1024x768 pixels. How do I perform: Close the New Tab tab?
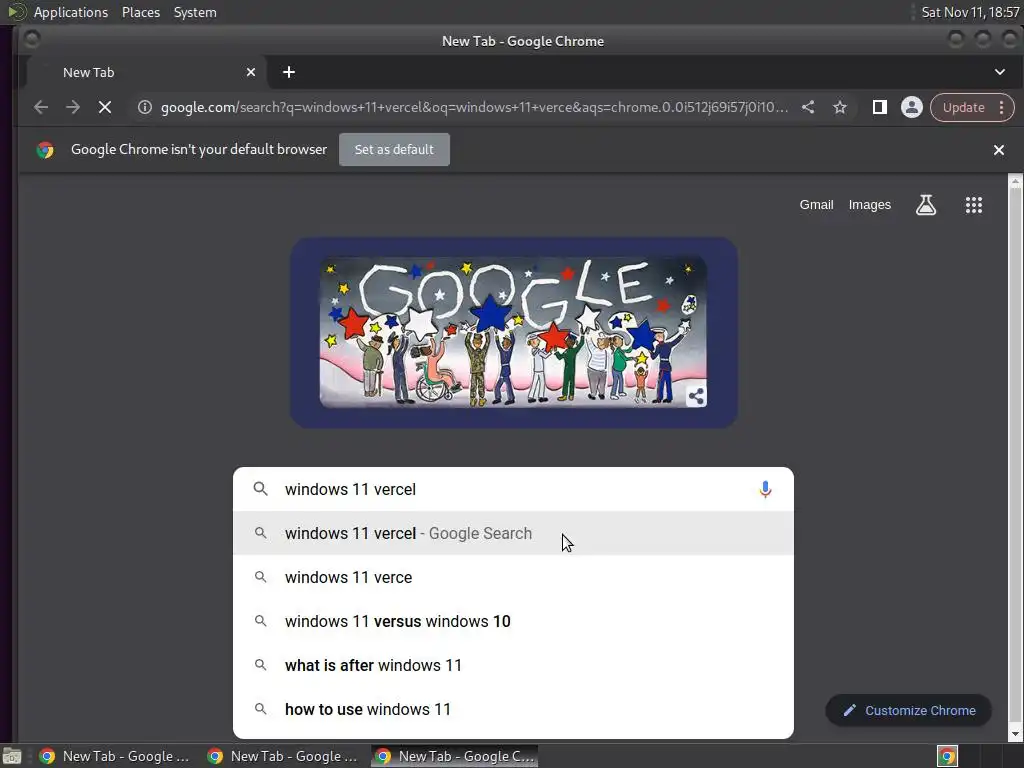(251, 72)
